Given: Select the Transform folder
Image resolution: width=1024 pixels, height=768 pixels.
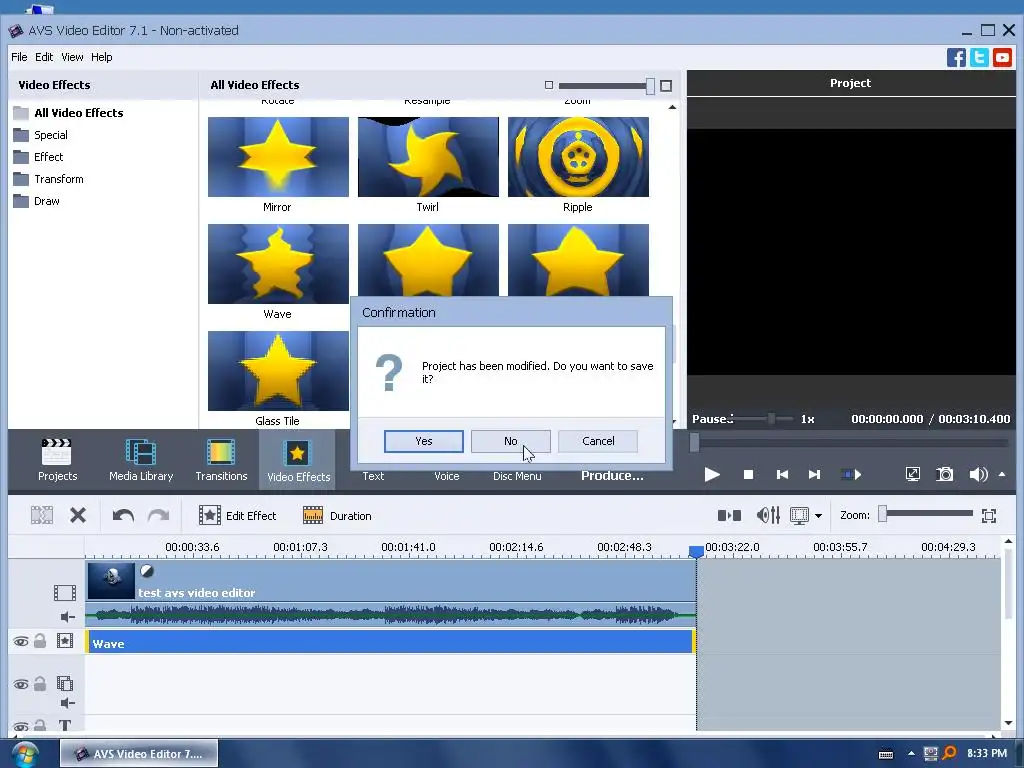Looking at the screenshot, I should (48, 180).
